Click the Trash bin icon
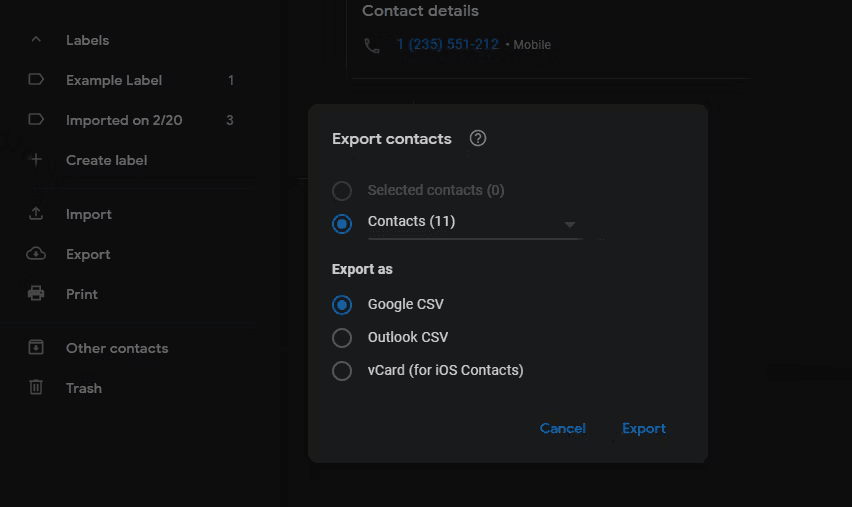This screenshot has width=852, height=507. point(36,387)
